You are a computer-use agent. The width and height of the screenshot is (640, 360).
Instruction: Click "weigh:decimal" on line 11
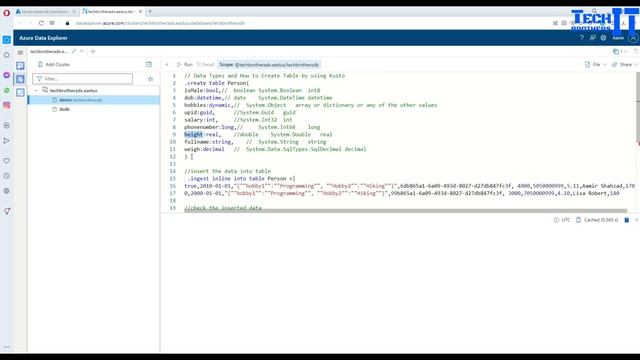(x=204, y=149)
